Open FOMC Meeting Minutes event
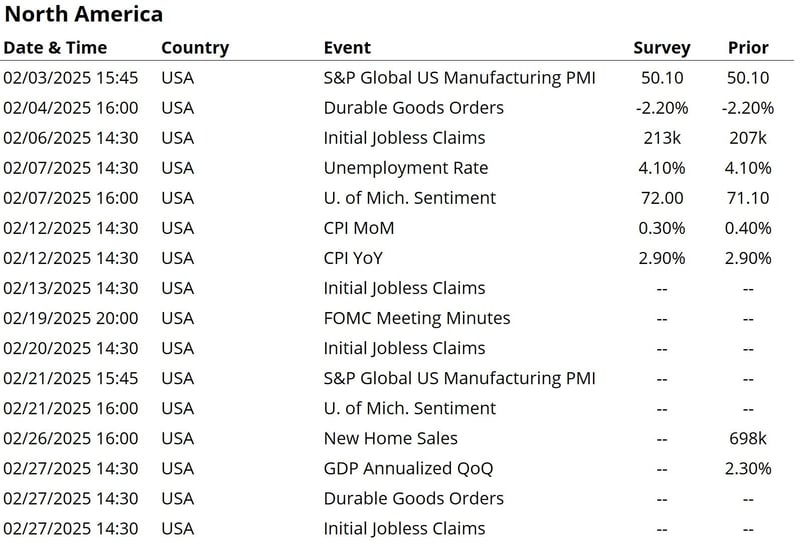 [417, 318]
